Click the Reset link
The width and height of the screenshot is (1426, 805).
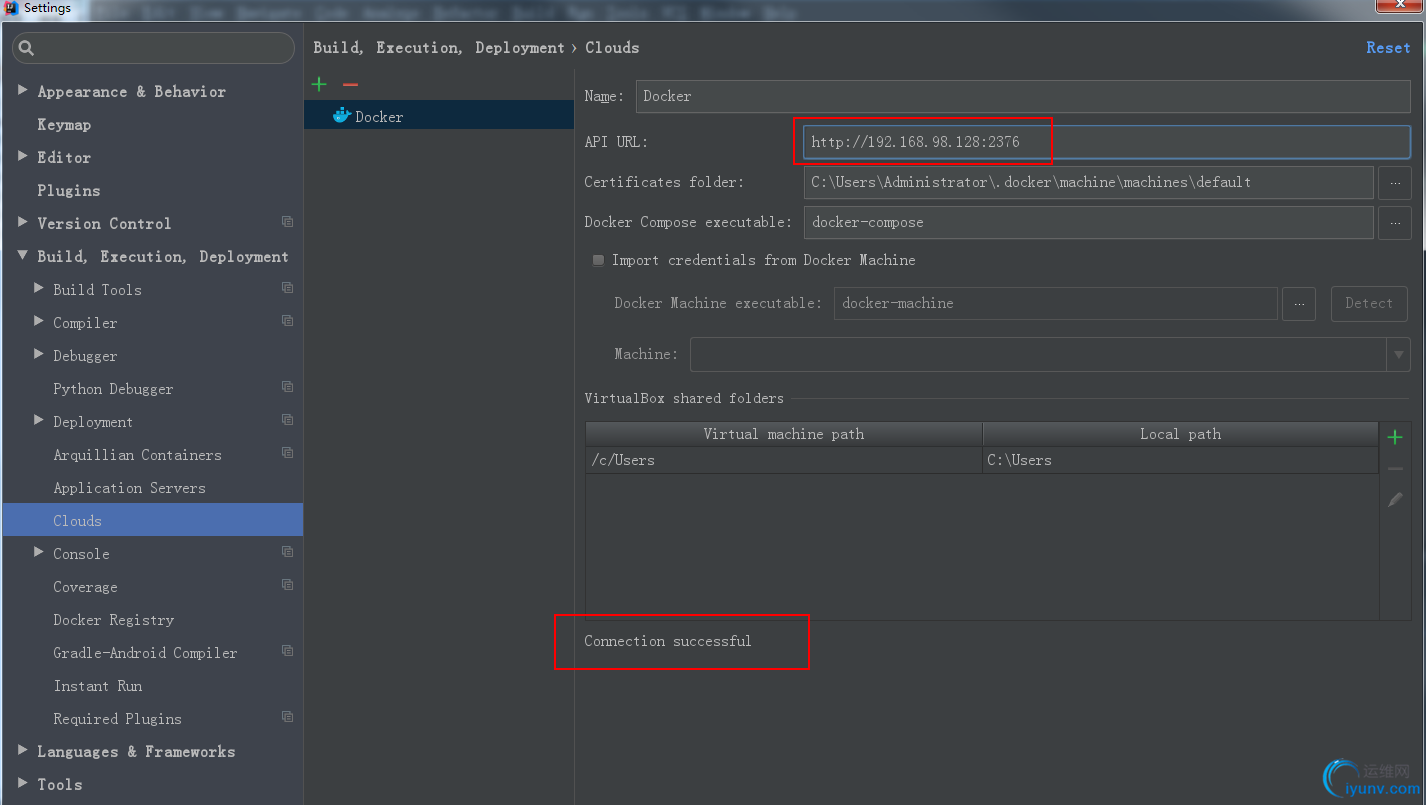(1388, 47)
